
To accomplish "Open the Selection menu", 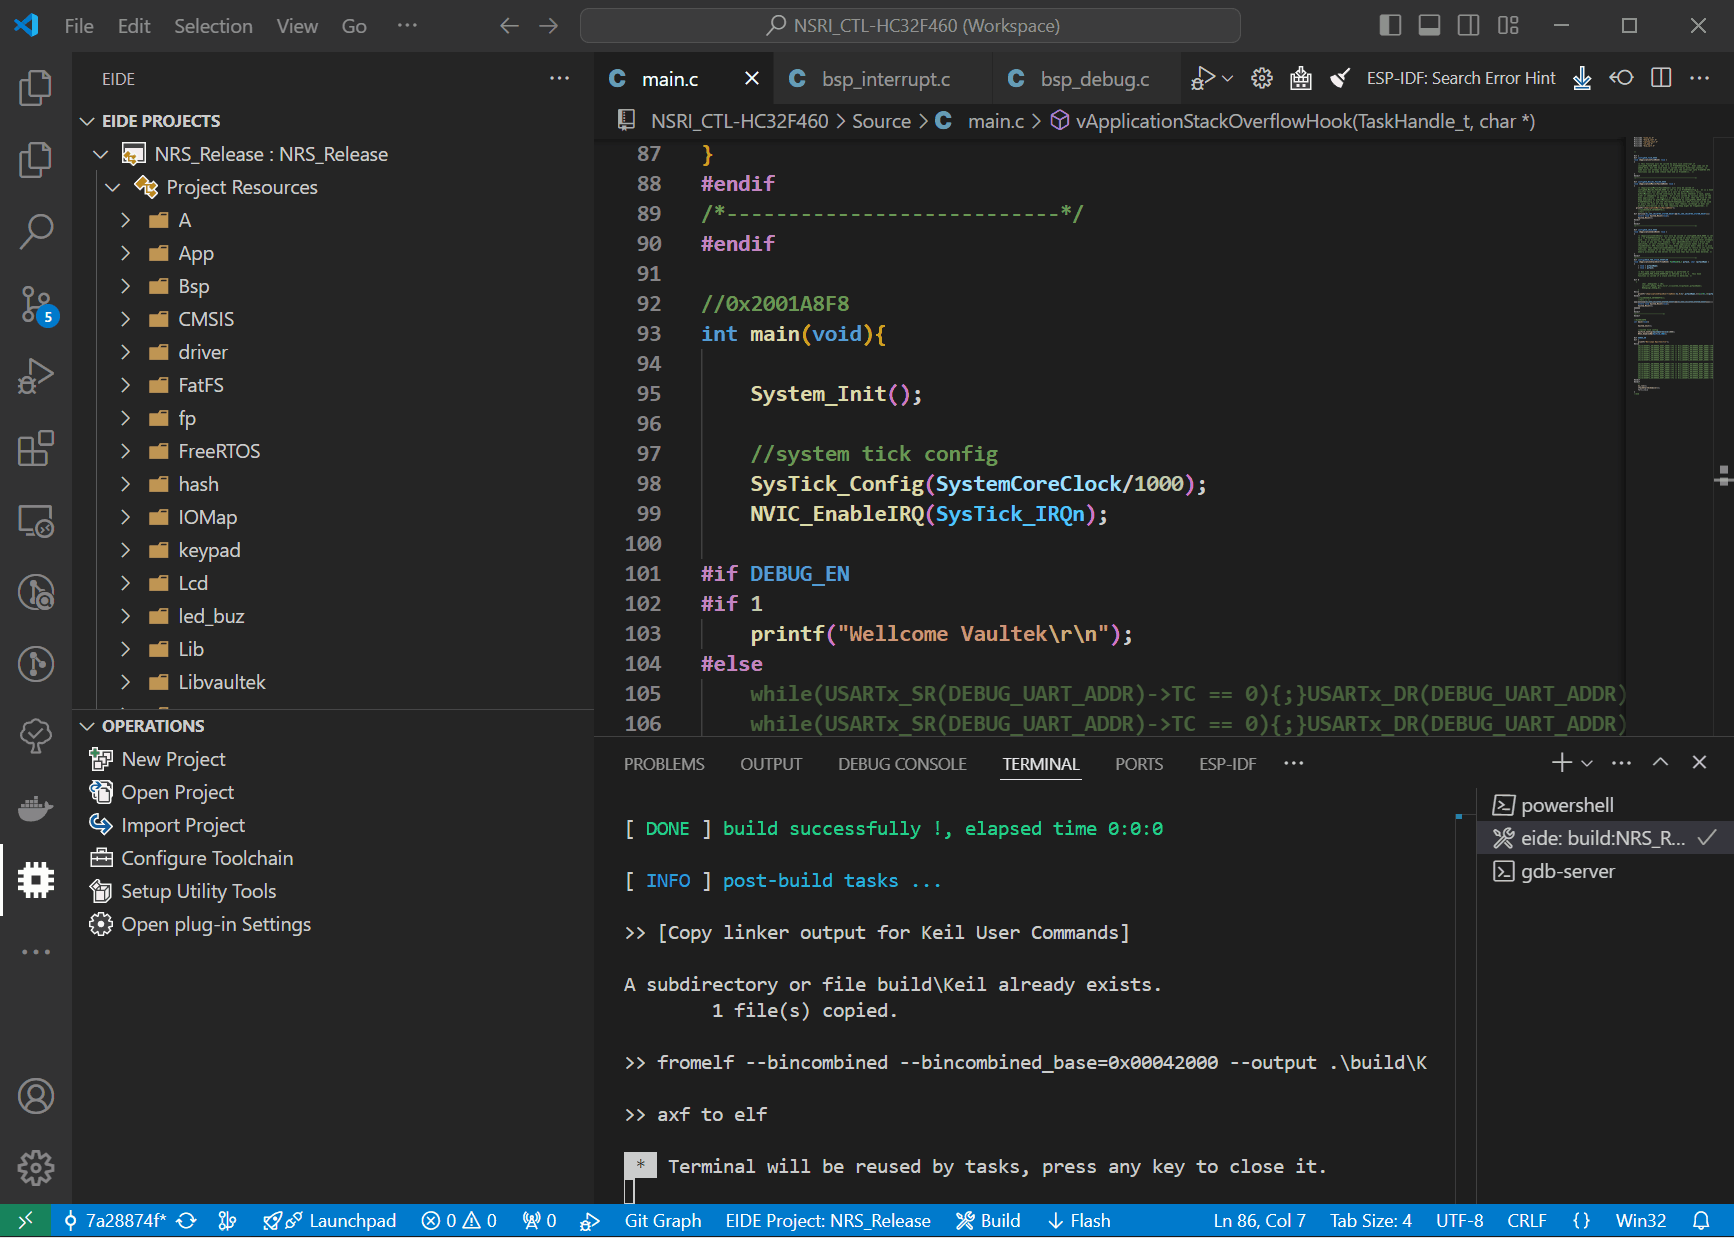I will pos(213,26).
